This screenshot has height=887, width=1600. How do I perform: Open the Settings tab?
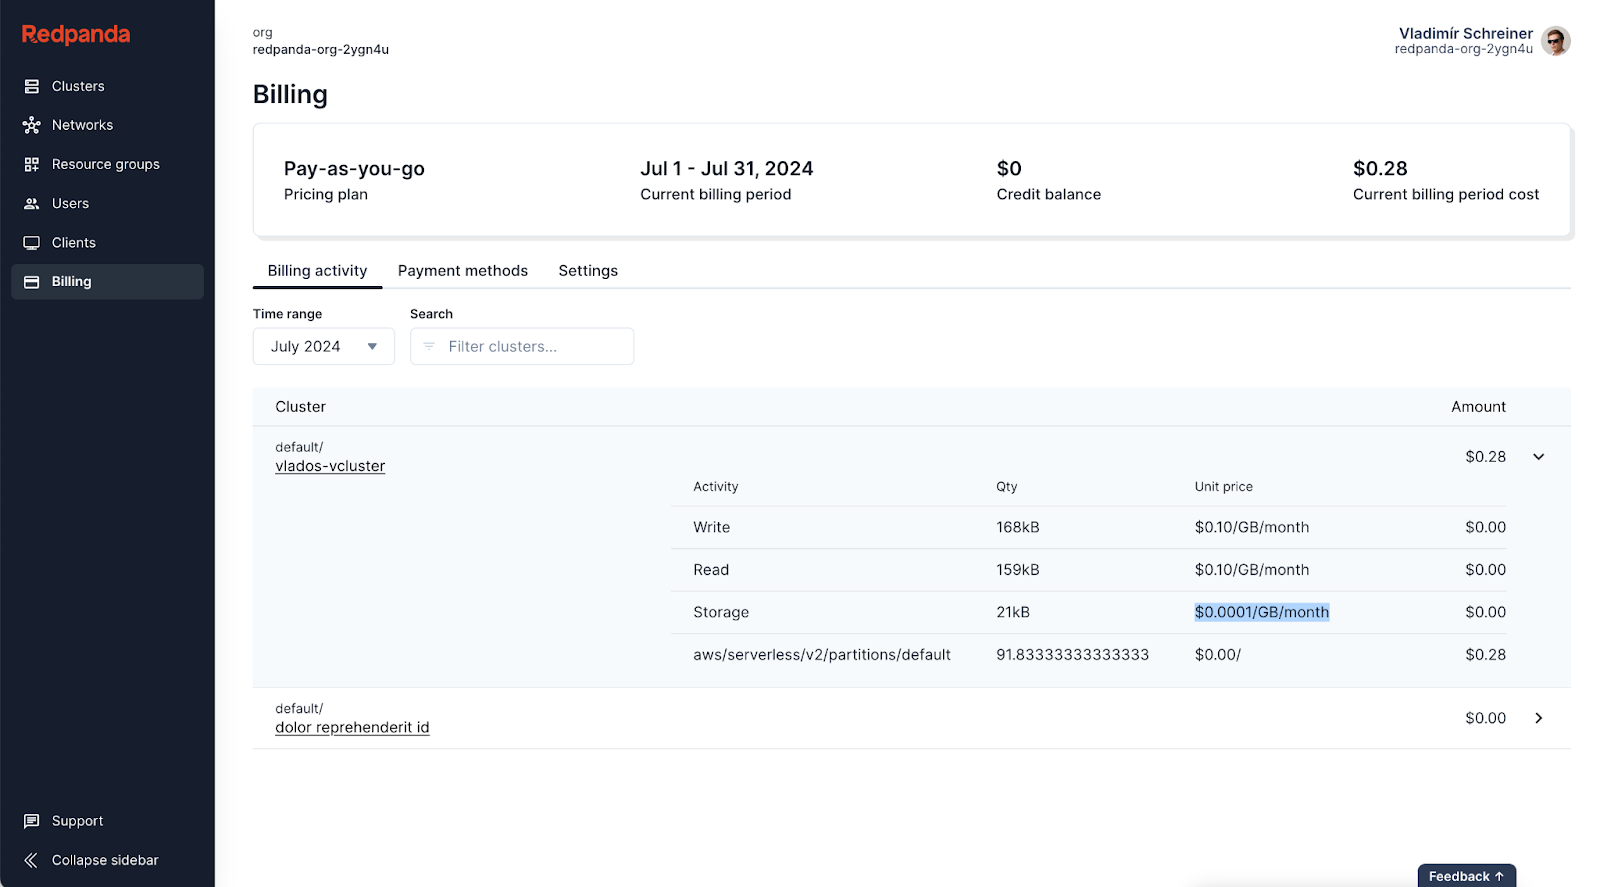pyautogui.click(x=588, y=271)
